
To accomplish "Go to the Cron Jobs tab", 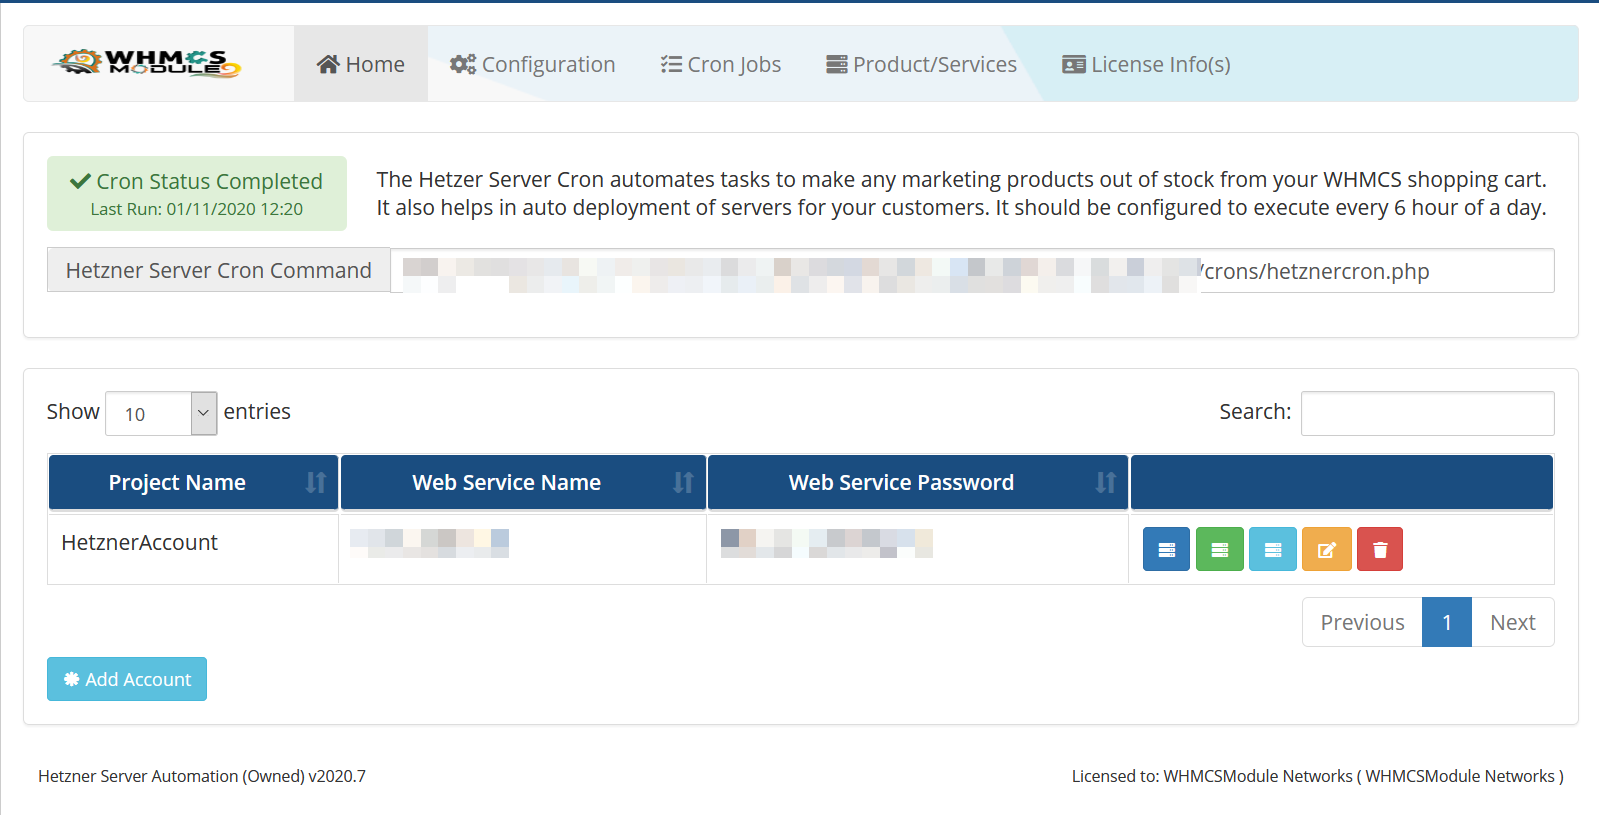I will [721, 64].
